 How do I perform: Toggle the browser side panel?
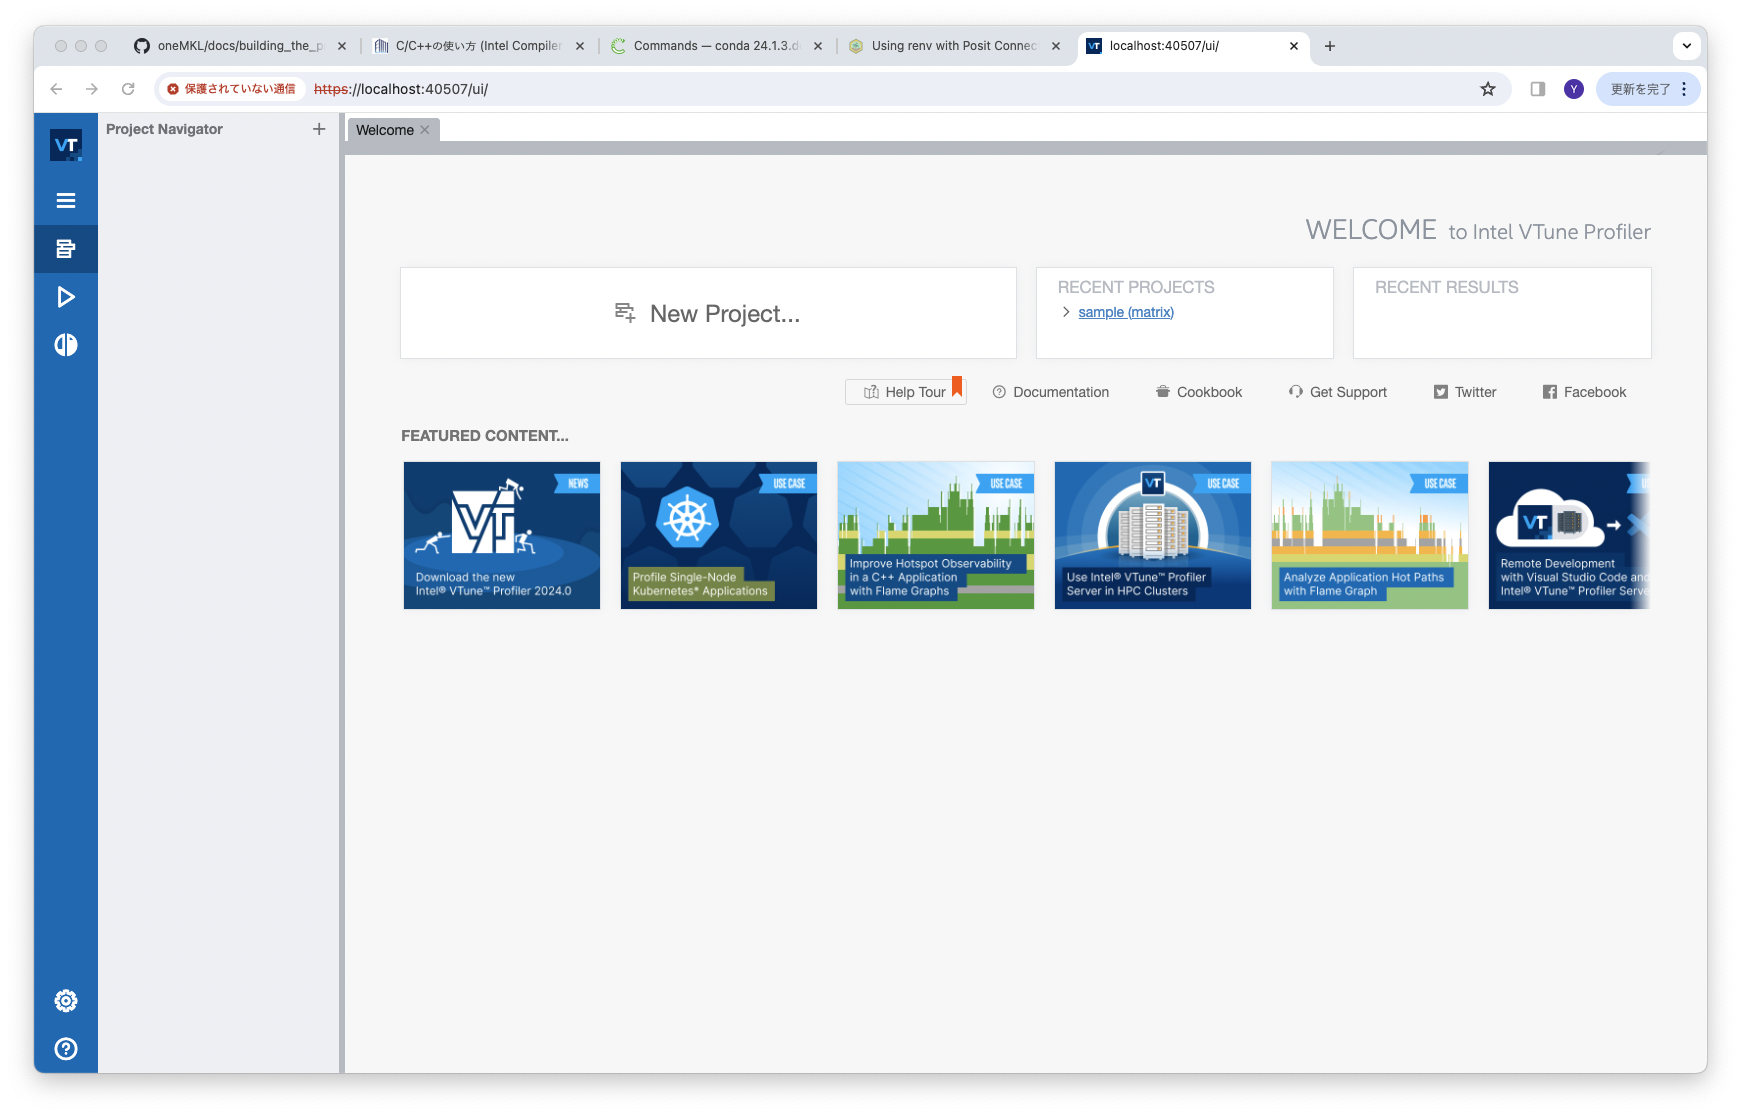(x=1538, y=89)
